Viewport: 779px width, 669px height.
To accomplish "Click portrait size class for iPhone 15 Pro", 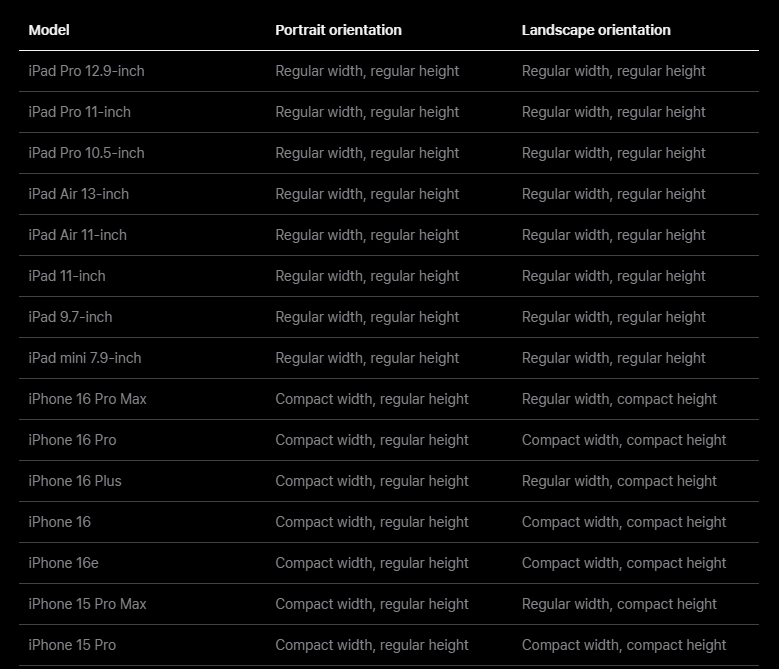I will coord(372,645).
